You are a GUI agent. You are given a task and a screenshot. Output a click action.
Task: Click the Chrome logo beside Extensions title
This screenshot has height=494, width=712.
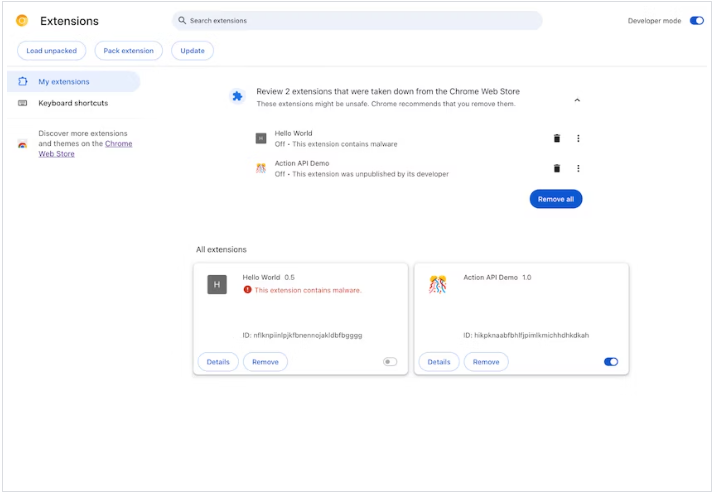[x=22, y=21]
